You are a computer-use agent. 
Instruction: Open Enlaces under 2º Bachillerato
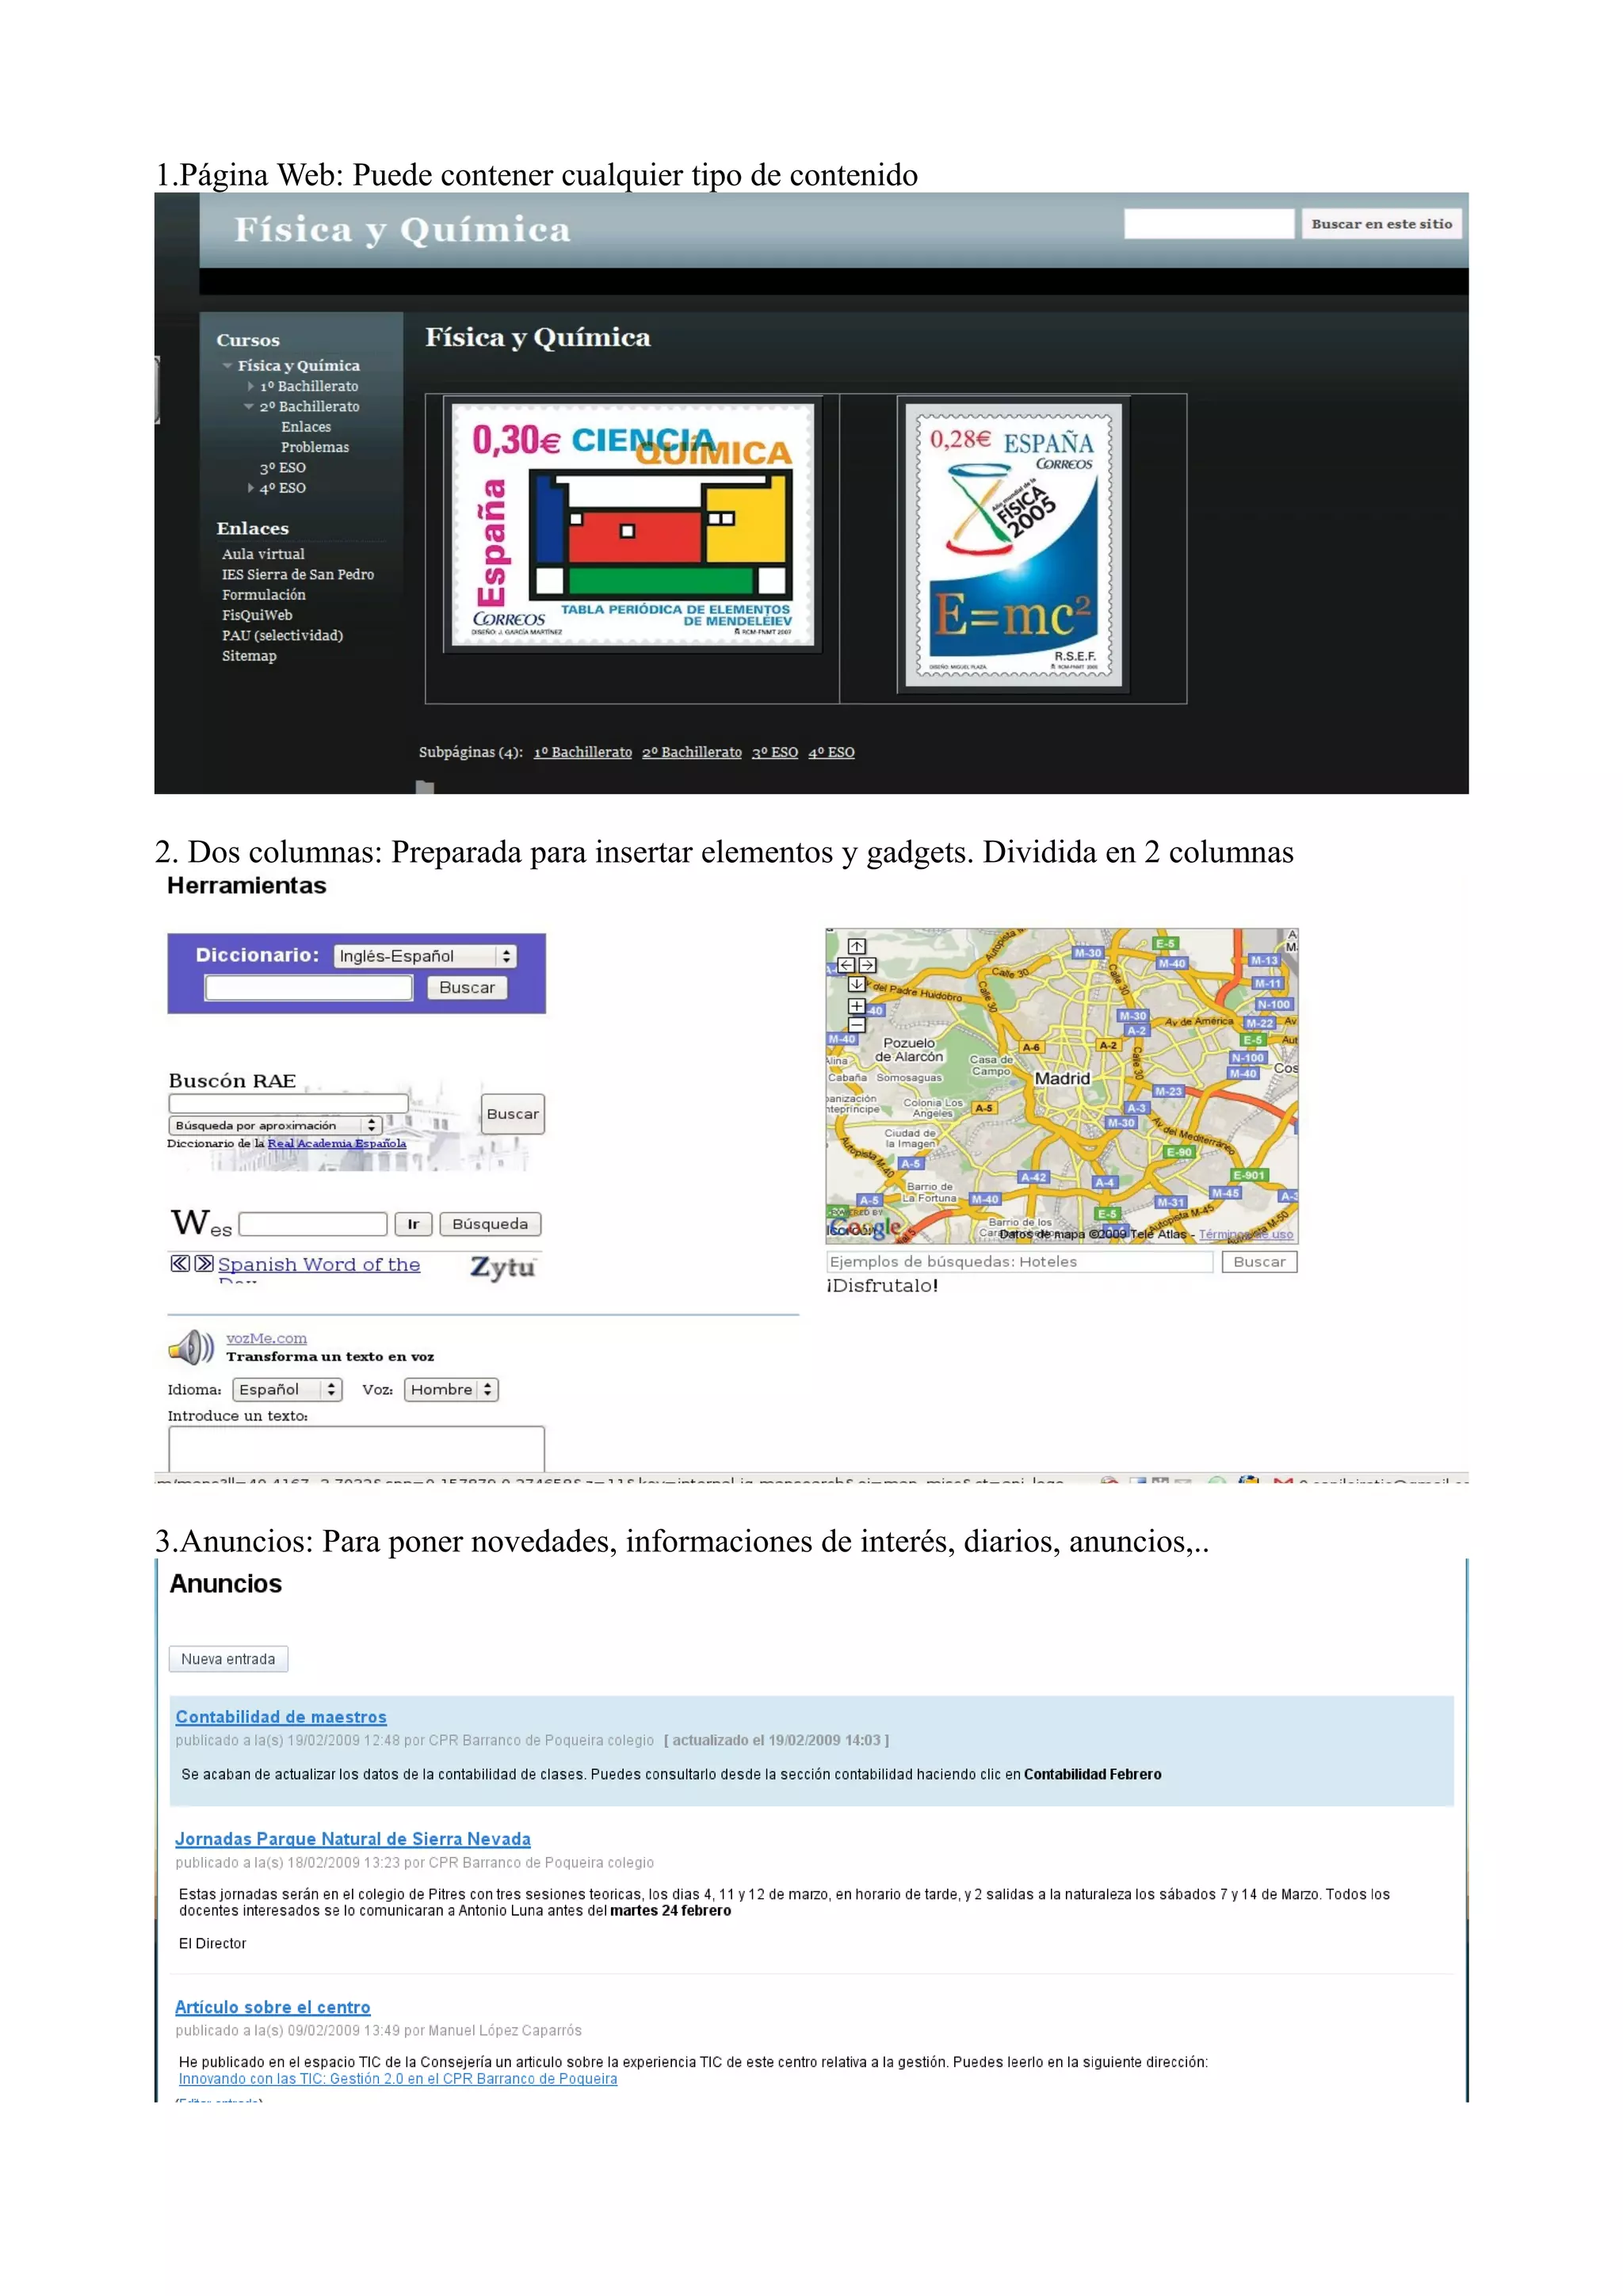pos(306,427)
